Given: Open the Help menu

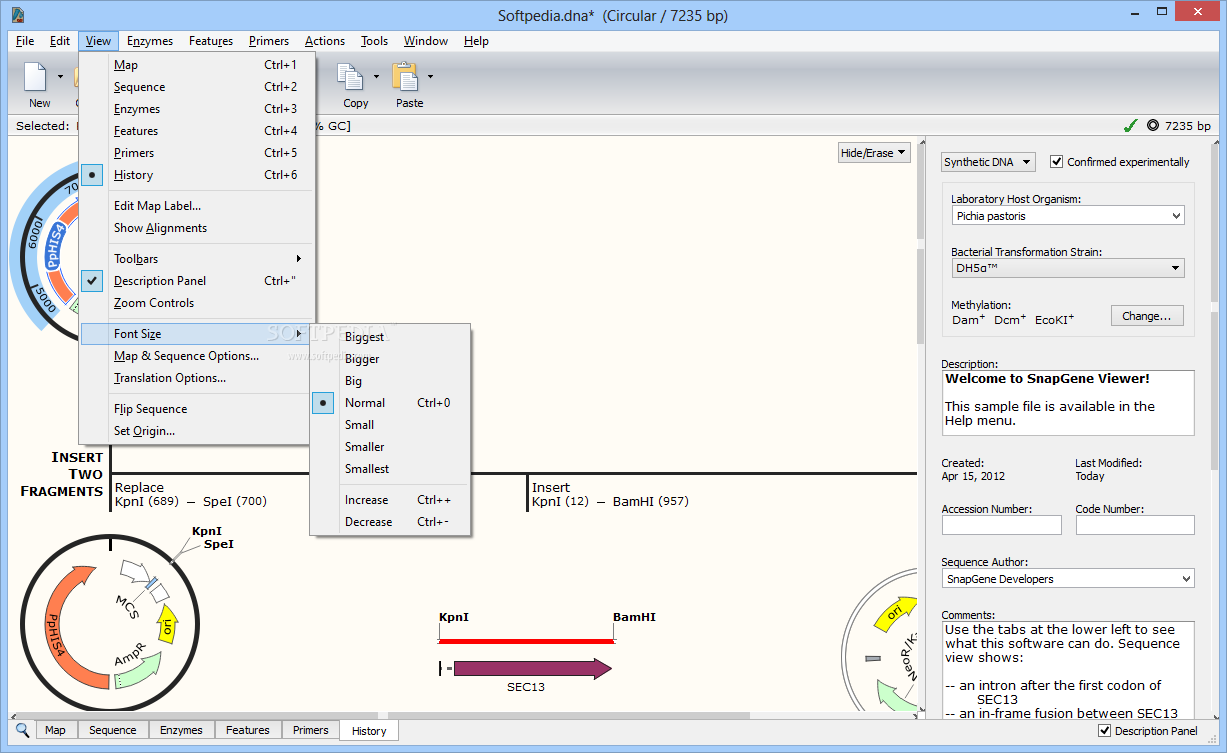Looking at the screenshot, I should (477, 41).
